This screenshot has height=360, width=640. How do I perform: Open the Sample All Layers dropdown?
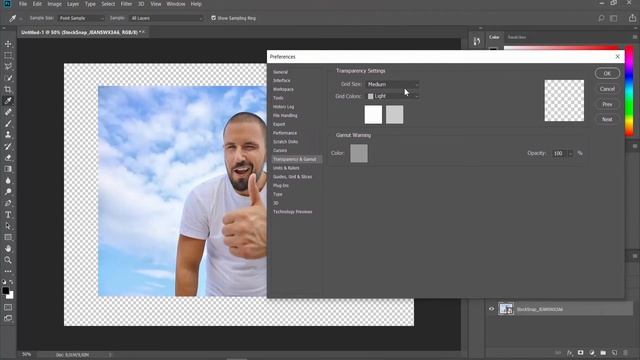coord(166,18)
